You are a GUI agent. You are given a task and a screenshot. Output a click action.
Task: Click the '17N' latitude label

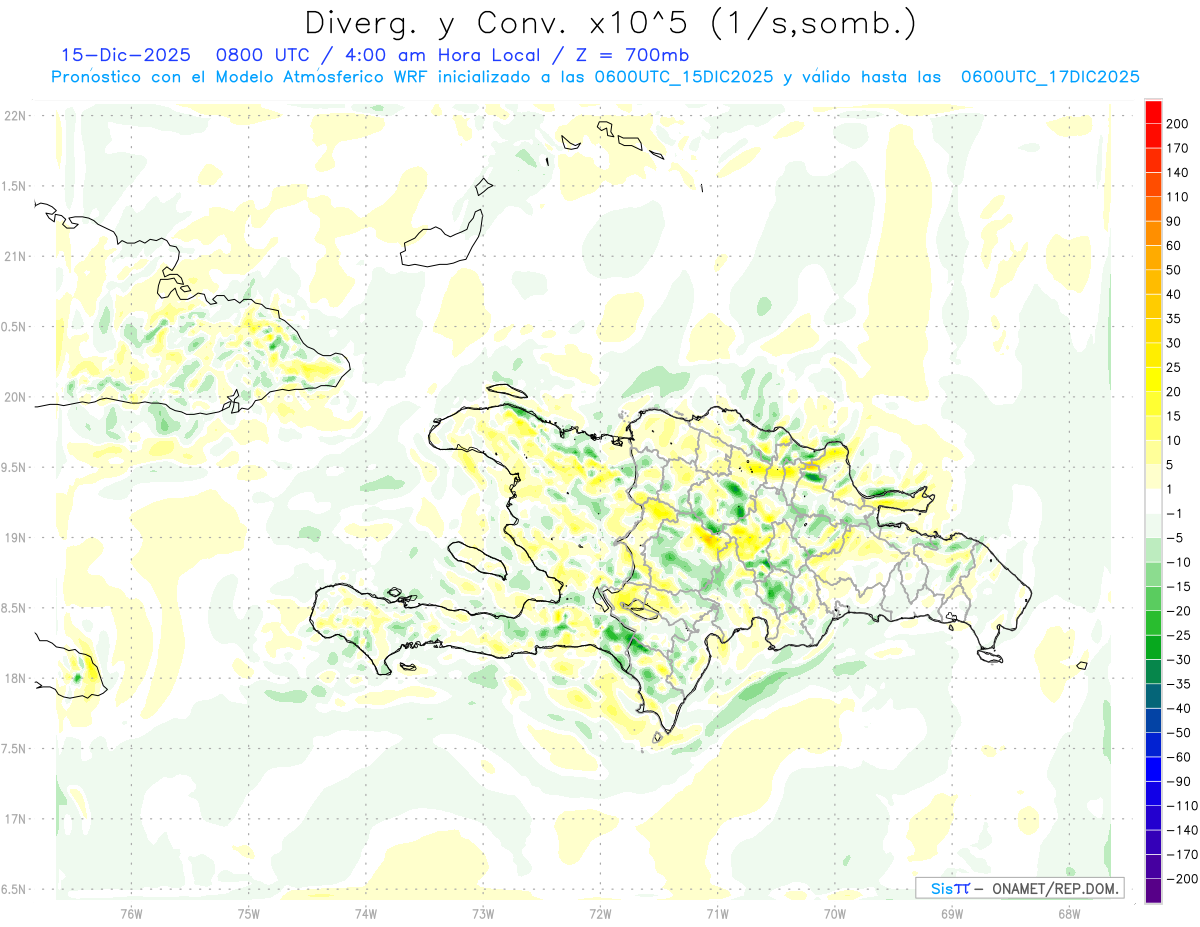pos(14,820)
